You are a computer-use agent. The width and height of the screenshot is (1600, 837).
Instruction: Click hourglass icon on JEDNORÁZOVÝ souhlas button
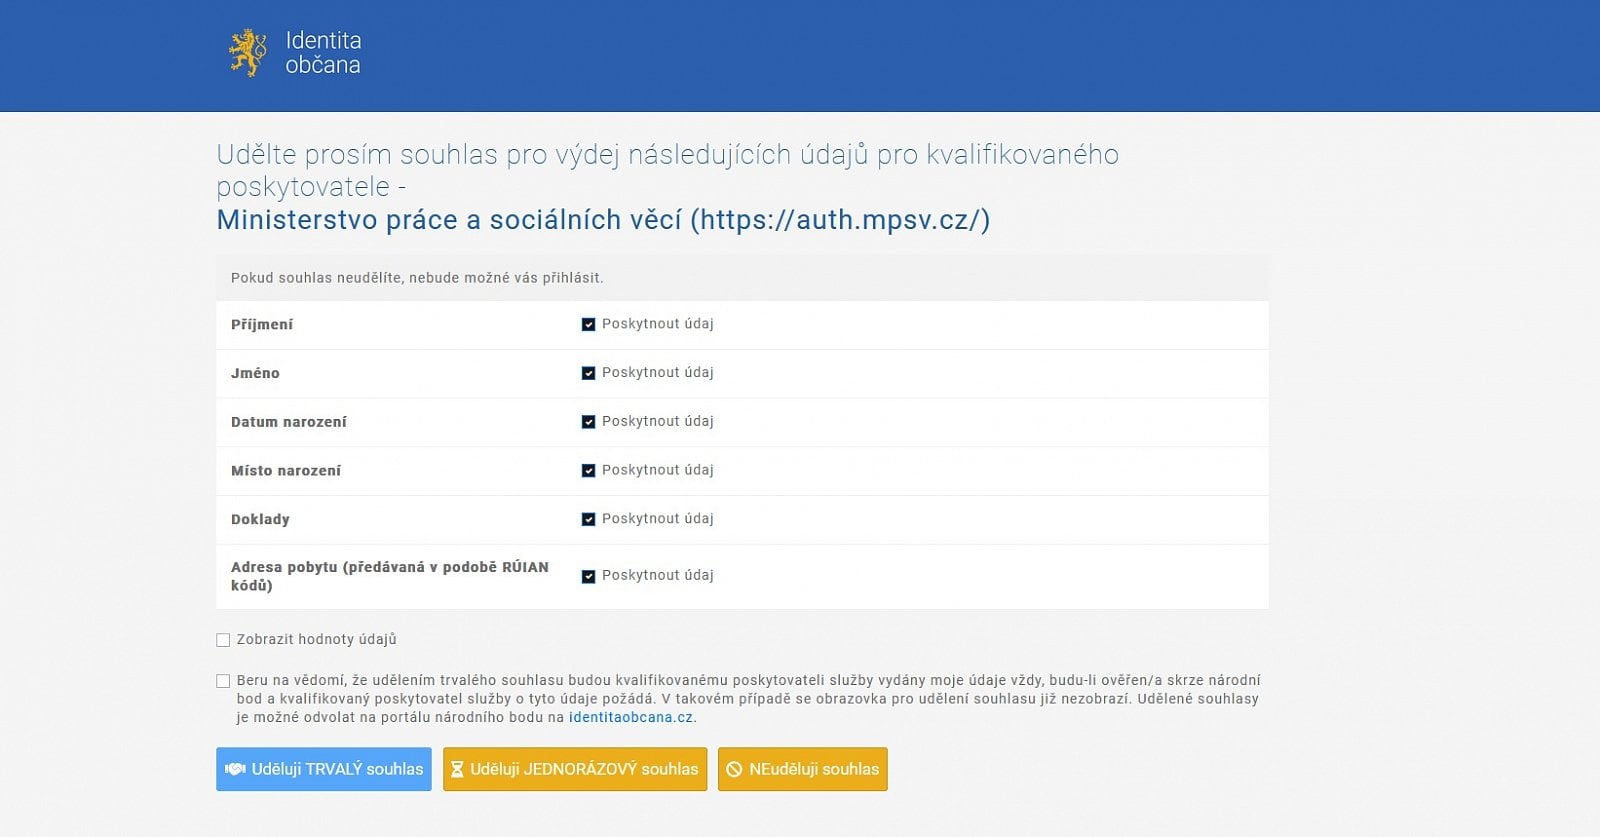coord(457,769)
